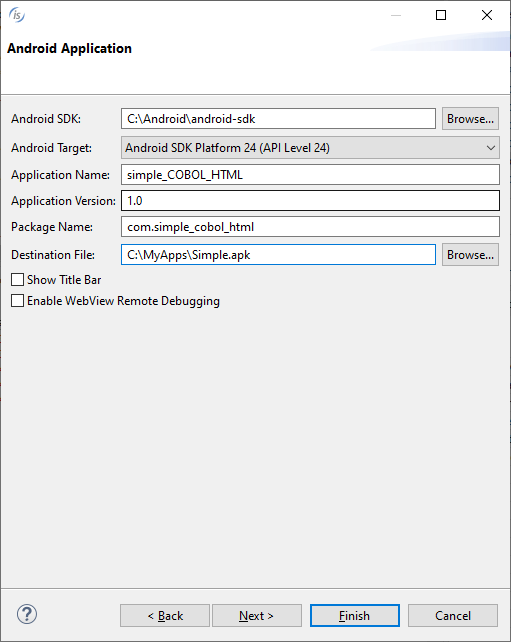Open help via the question mark icon
This screenshot has width=511, height=642.
tap(27, 614)
